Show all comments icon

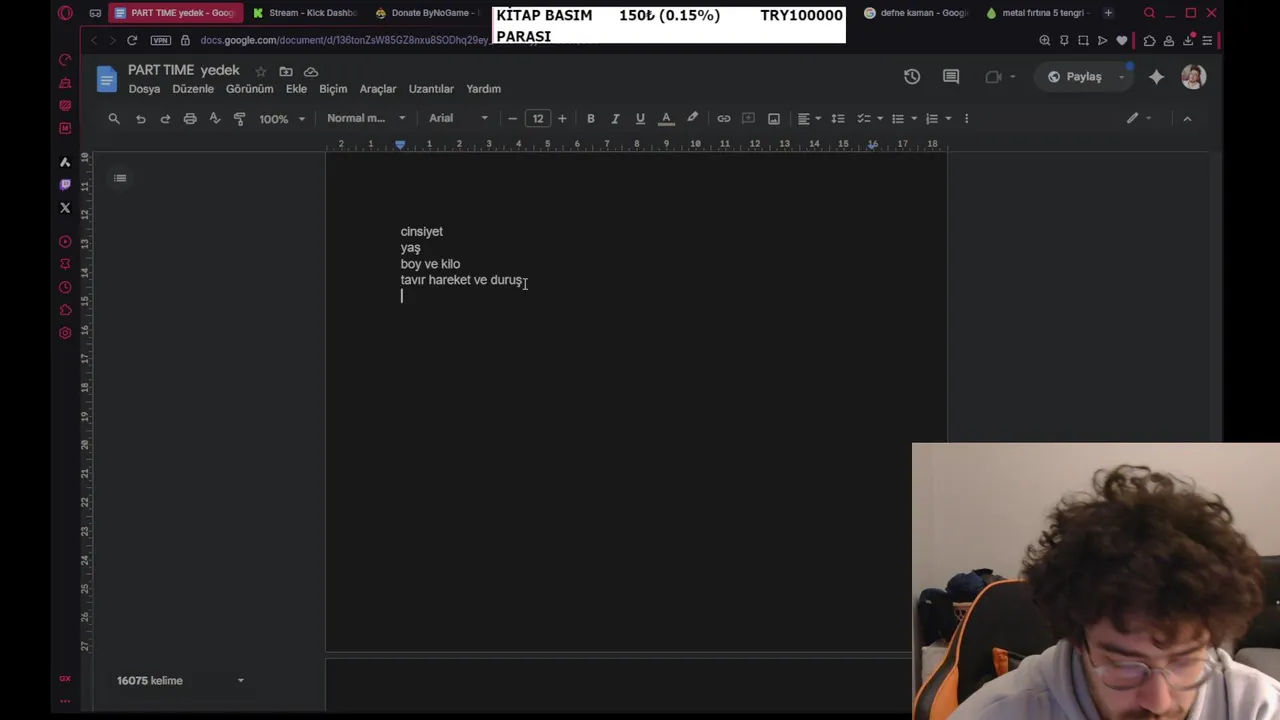[x=951, y=77]
